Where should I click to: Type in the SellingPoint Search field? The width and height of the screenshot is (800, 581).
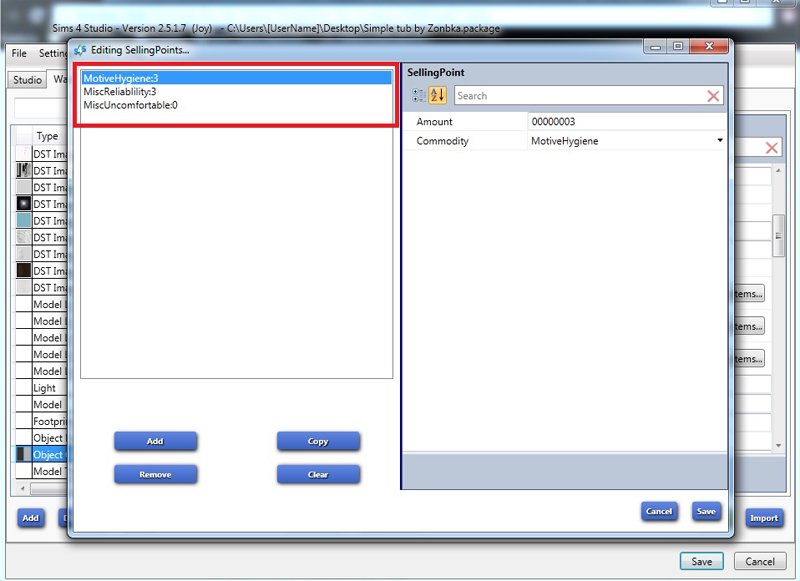point(580,96)
